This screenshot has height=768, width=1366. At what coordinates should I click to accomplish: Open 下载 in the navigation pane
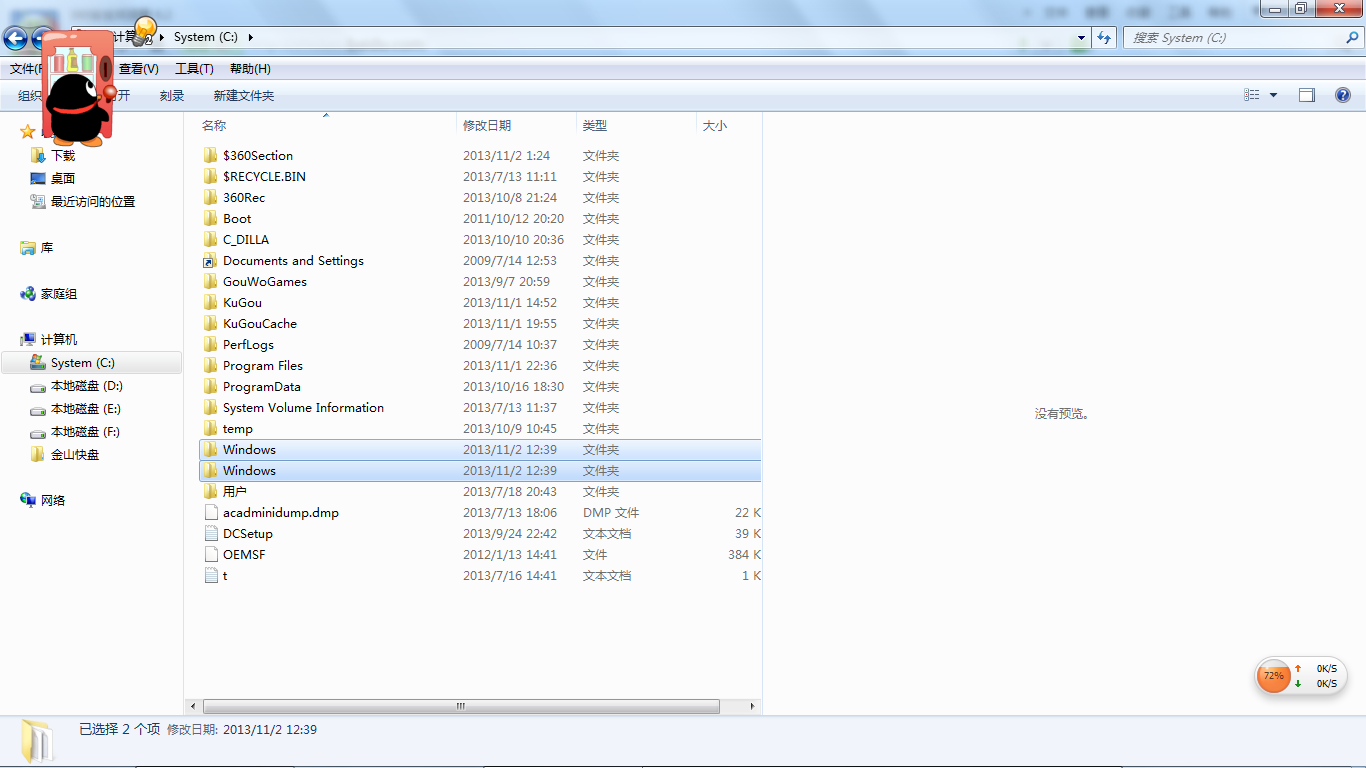click(x=63, y=155)
